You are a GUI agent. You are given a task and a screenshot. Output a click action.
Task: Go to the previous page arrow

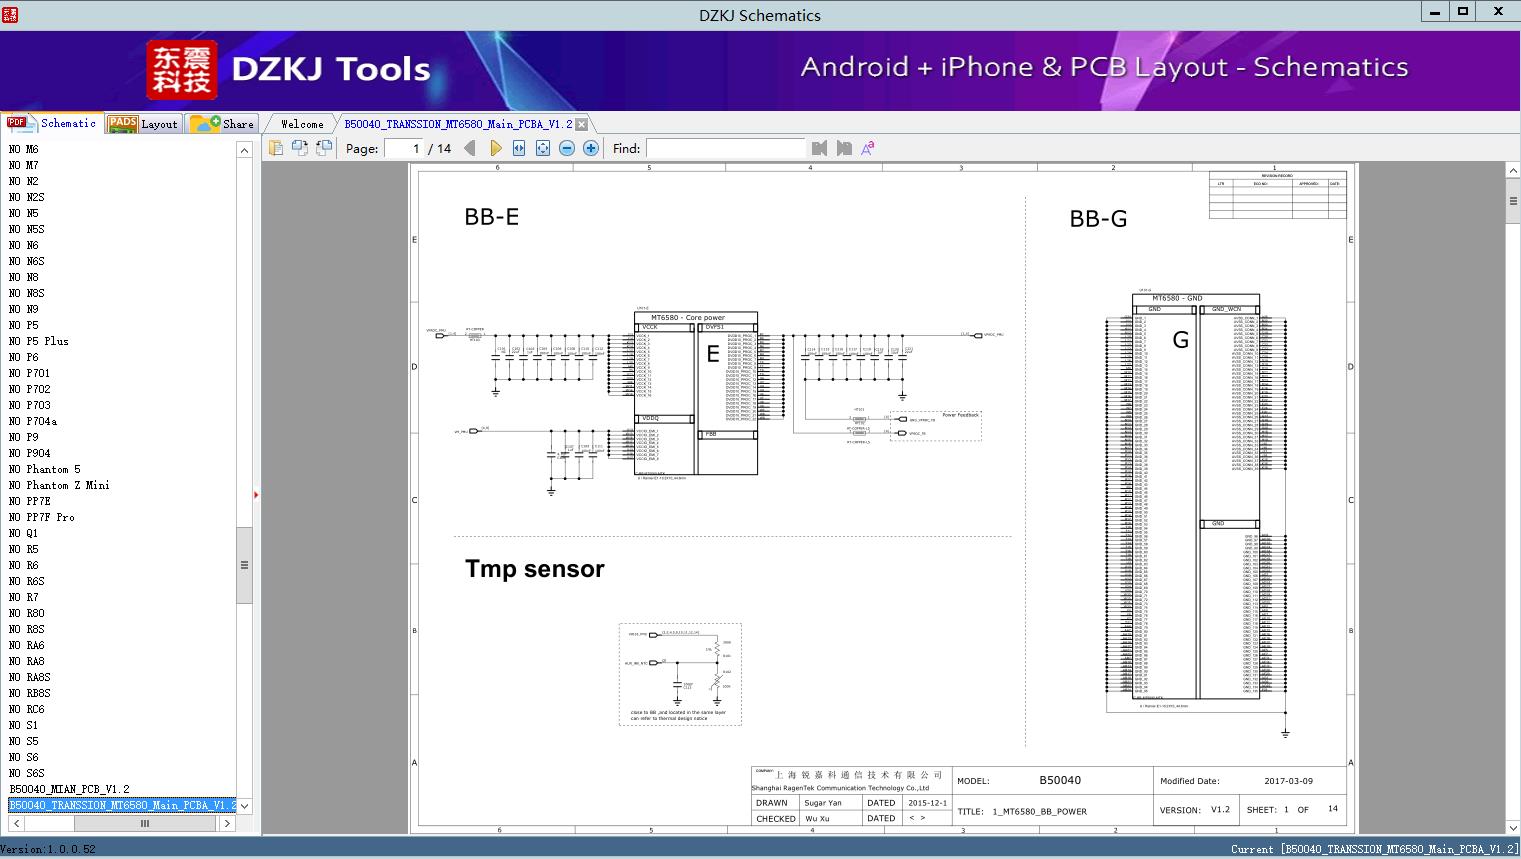(x=471, y=148)
